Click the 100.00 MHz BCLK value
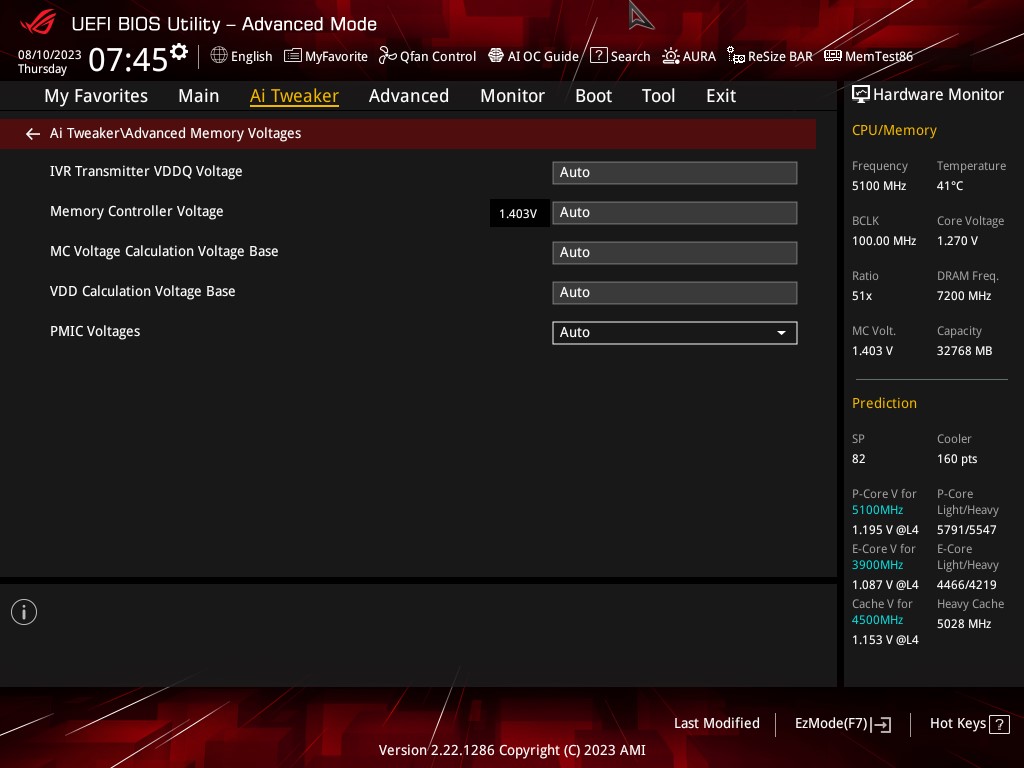 [x=884, y=241]
